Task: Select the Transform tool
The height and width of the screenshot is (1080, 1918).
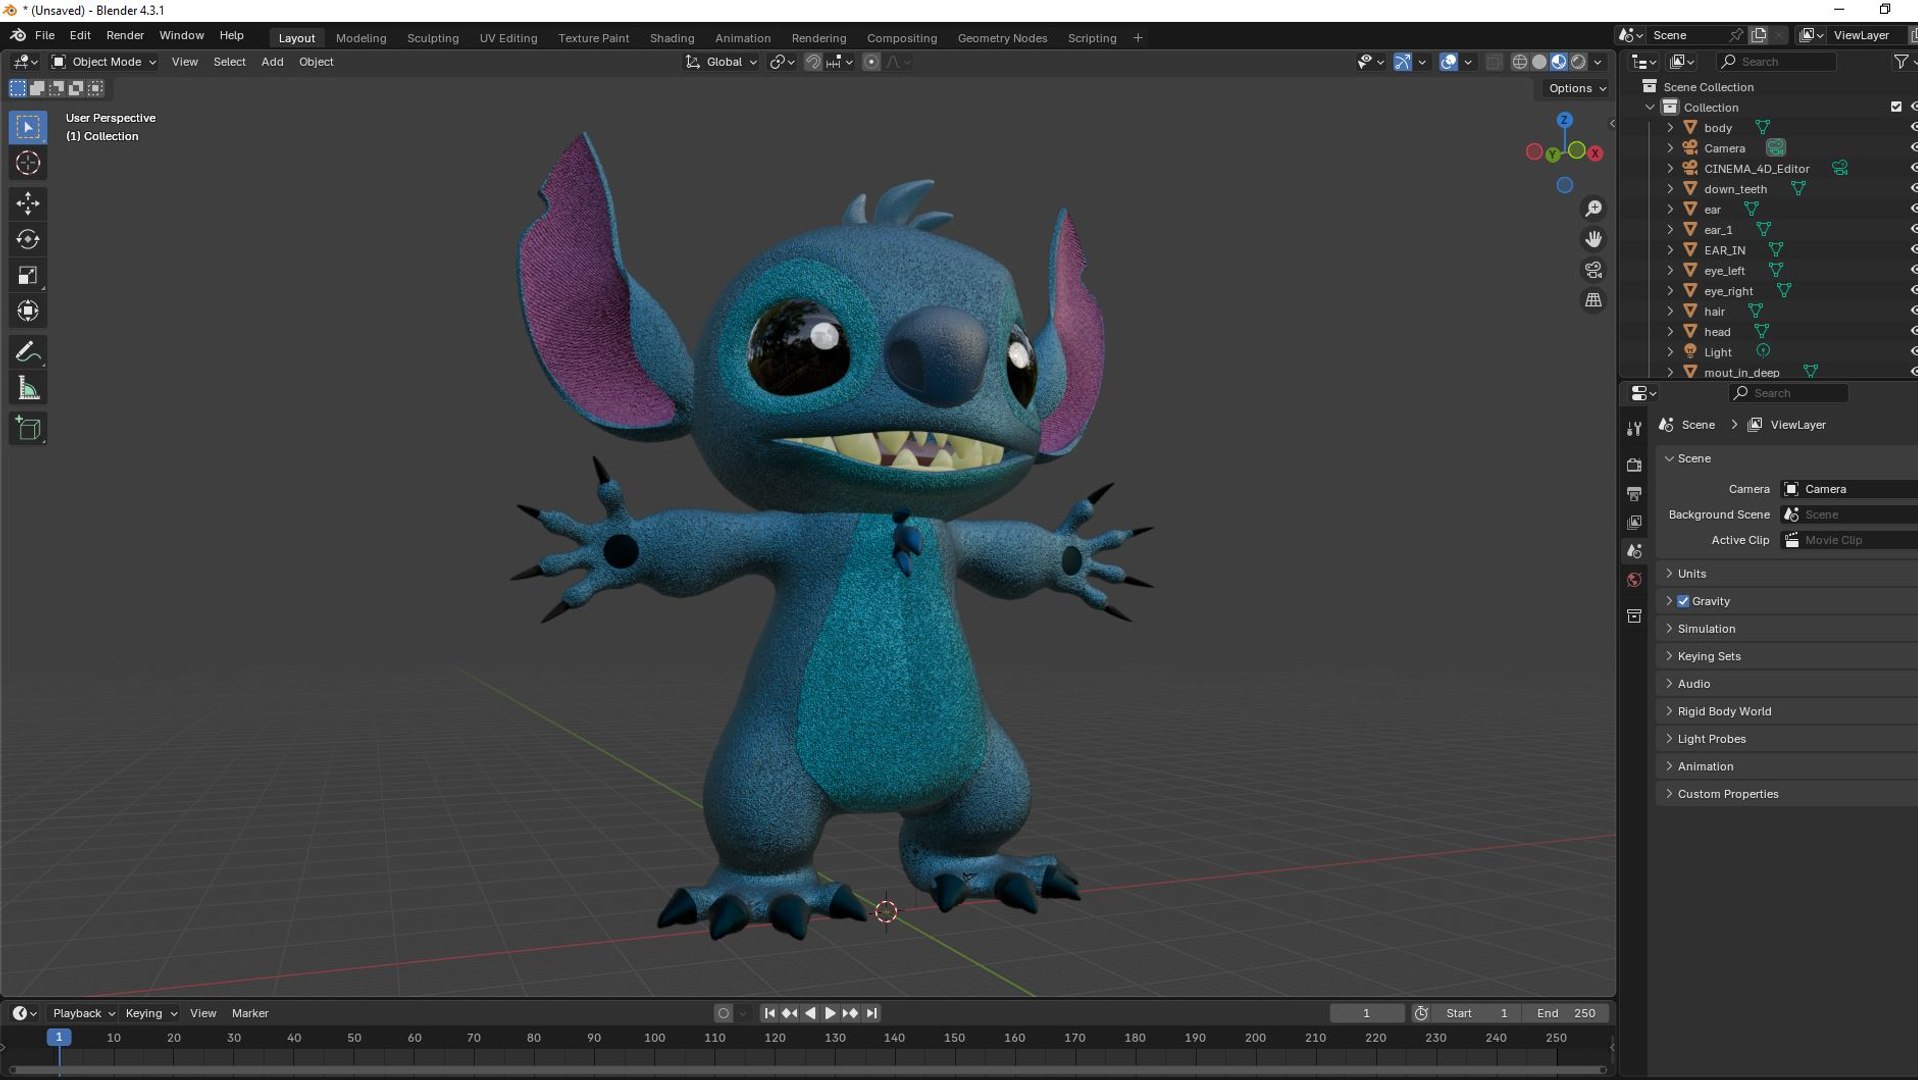Action: tap(28, 311)
